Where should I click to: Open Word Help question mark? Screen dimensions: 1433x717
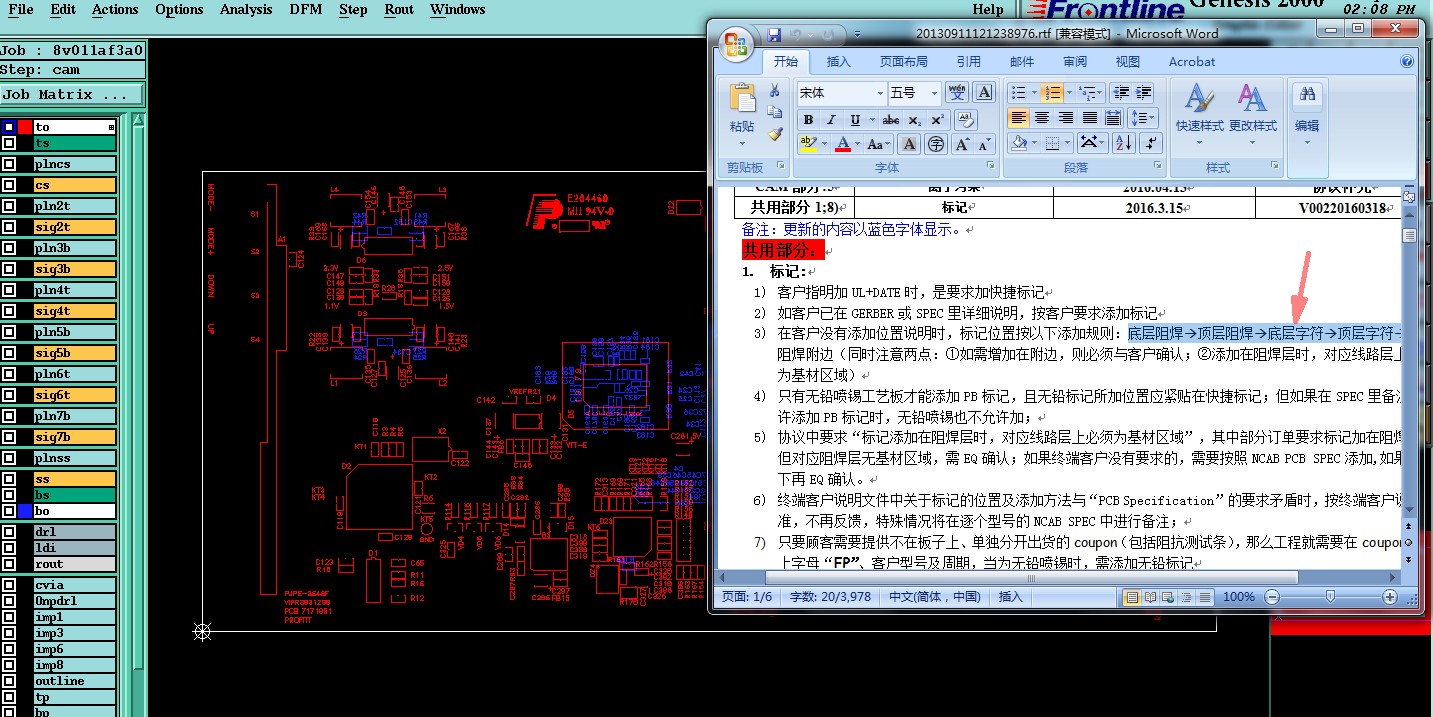click(1406, 61)
